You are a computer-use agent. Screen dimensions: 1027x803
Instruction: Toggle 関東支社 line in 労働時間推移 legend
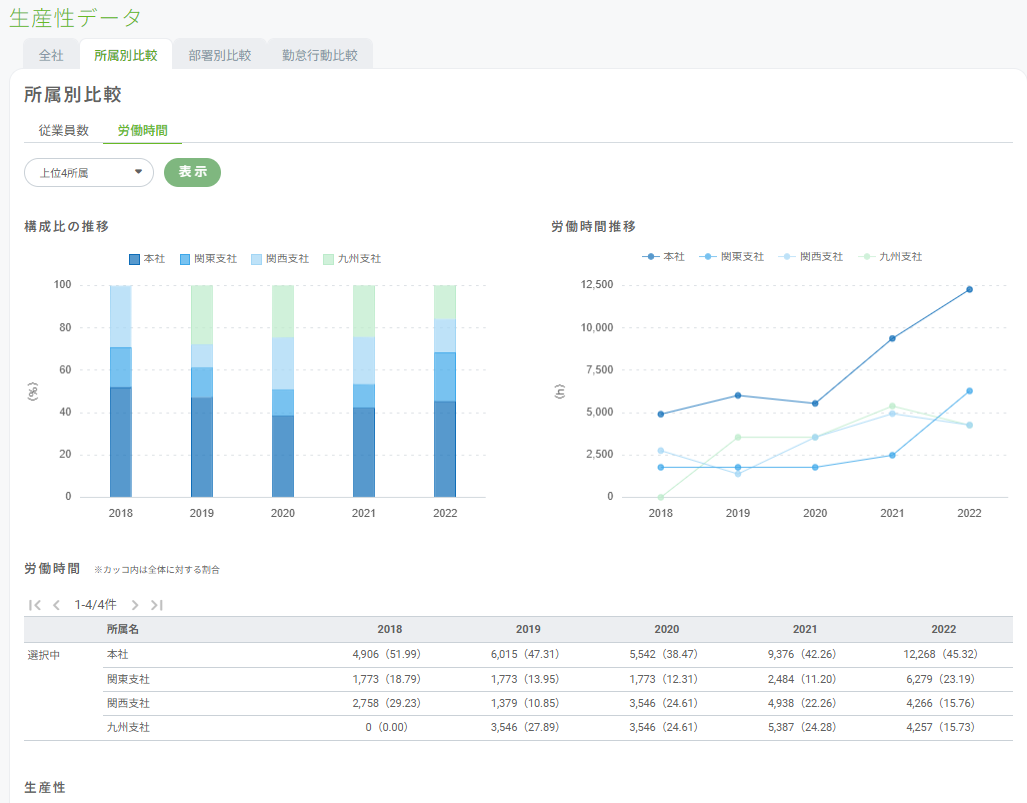tap(732, 257)
